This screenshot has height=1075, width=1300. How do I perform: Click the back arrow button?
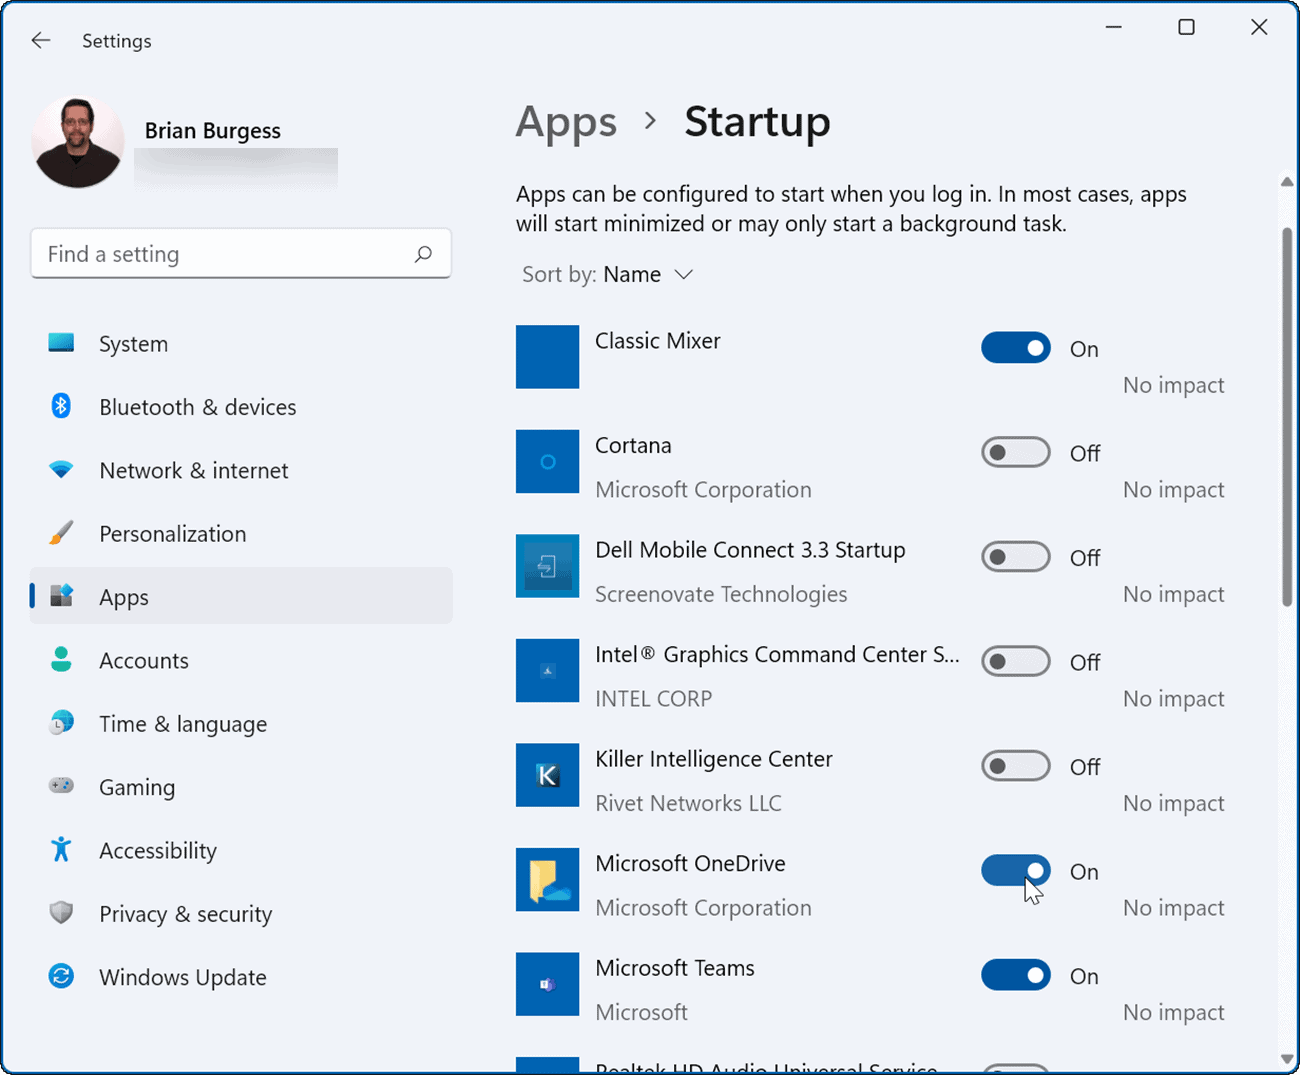click(x=40, y=40)
